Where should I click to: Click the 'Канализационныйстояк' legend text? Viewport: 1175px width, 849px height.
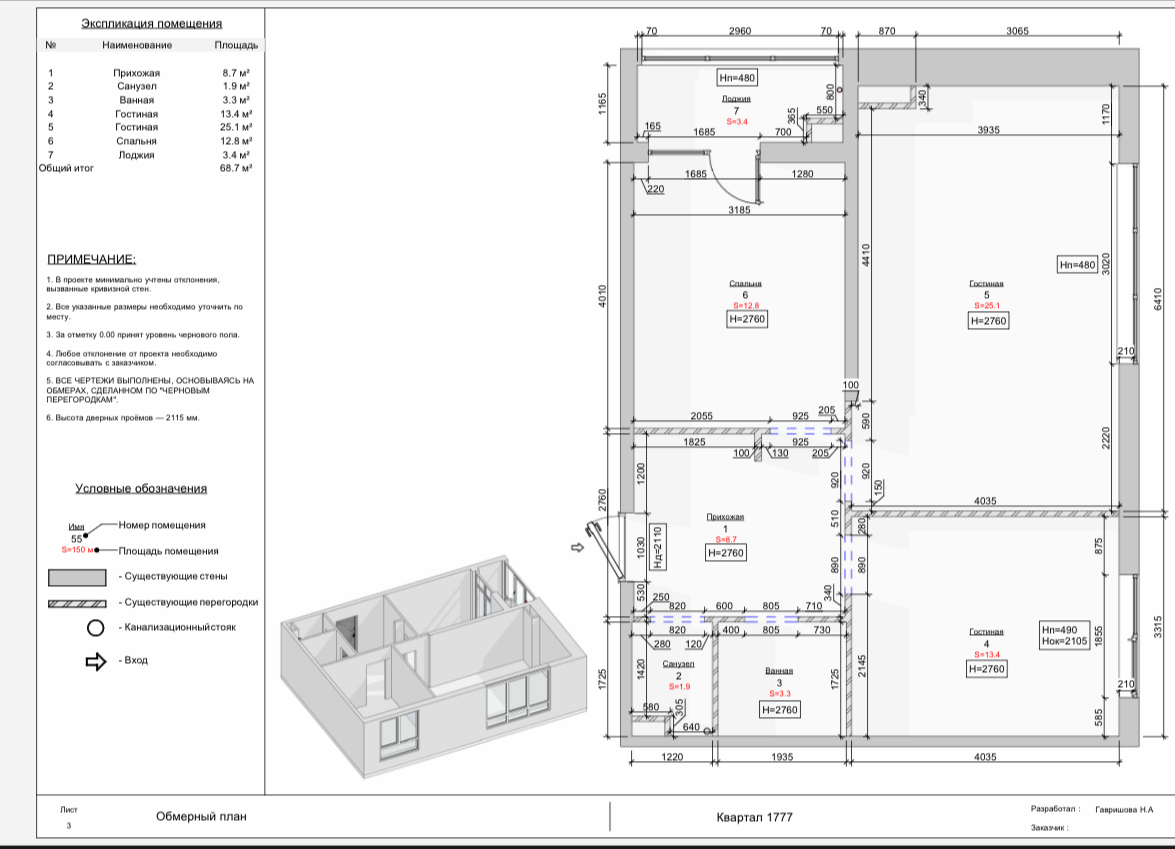[x=180, y=627]
